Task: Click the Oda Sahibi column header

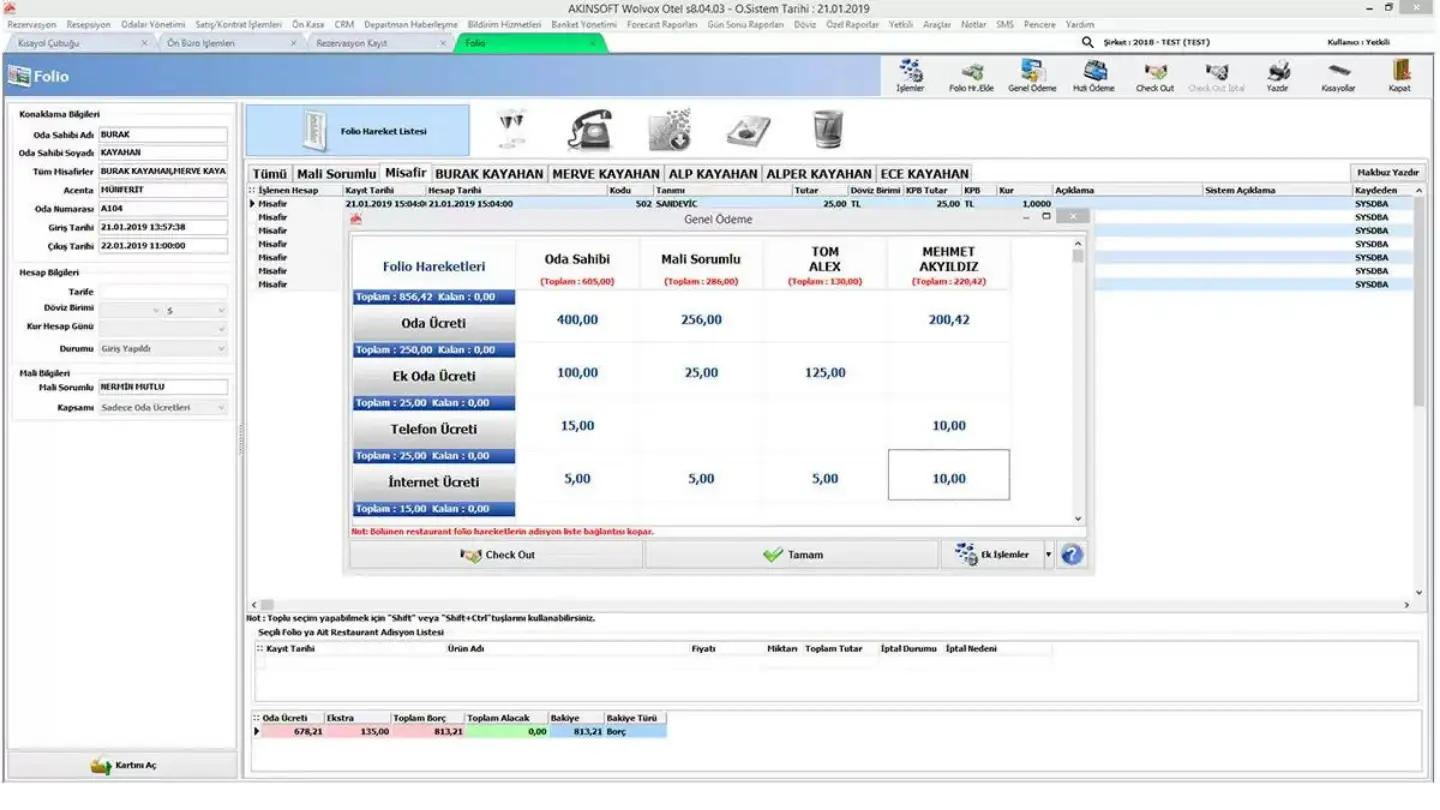Action: point(577,265)
